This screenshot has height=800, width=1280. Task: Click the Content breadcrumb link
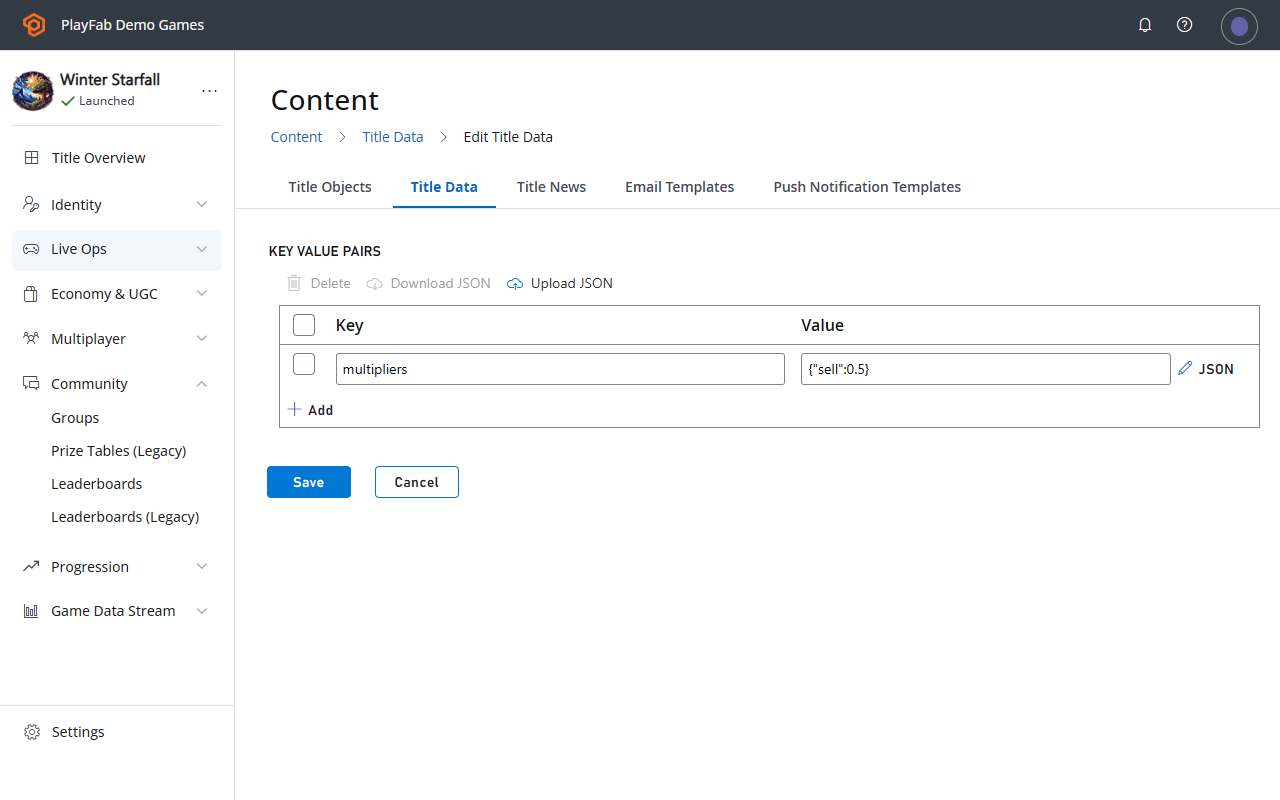pyautogui.click(x=297, y=137)
